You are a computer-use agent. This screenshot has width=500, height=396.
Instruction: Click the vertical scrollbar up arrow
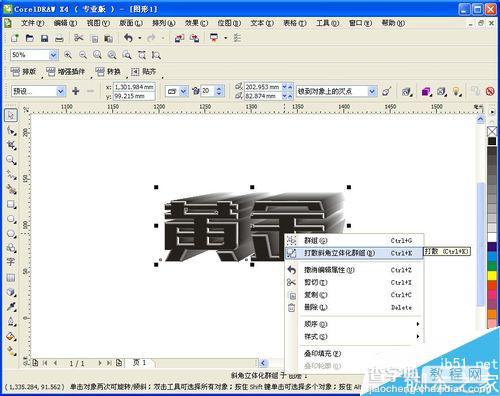pyautogui.click(x=480, y=119)
